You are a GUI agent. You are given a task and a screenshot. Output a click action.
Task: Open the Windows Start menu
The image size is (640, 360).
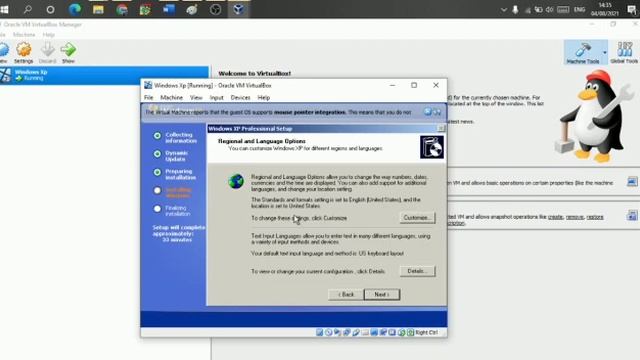point(4,9)
